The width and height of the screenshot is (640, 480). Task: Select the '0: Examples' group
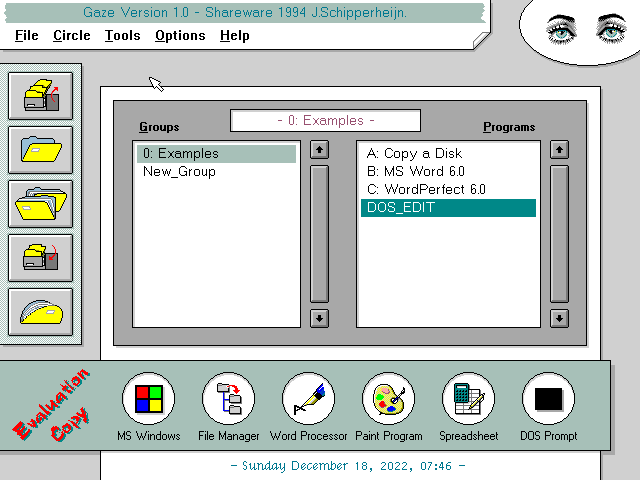[216, 154]
